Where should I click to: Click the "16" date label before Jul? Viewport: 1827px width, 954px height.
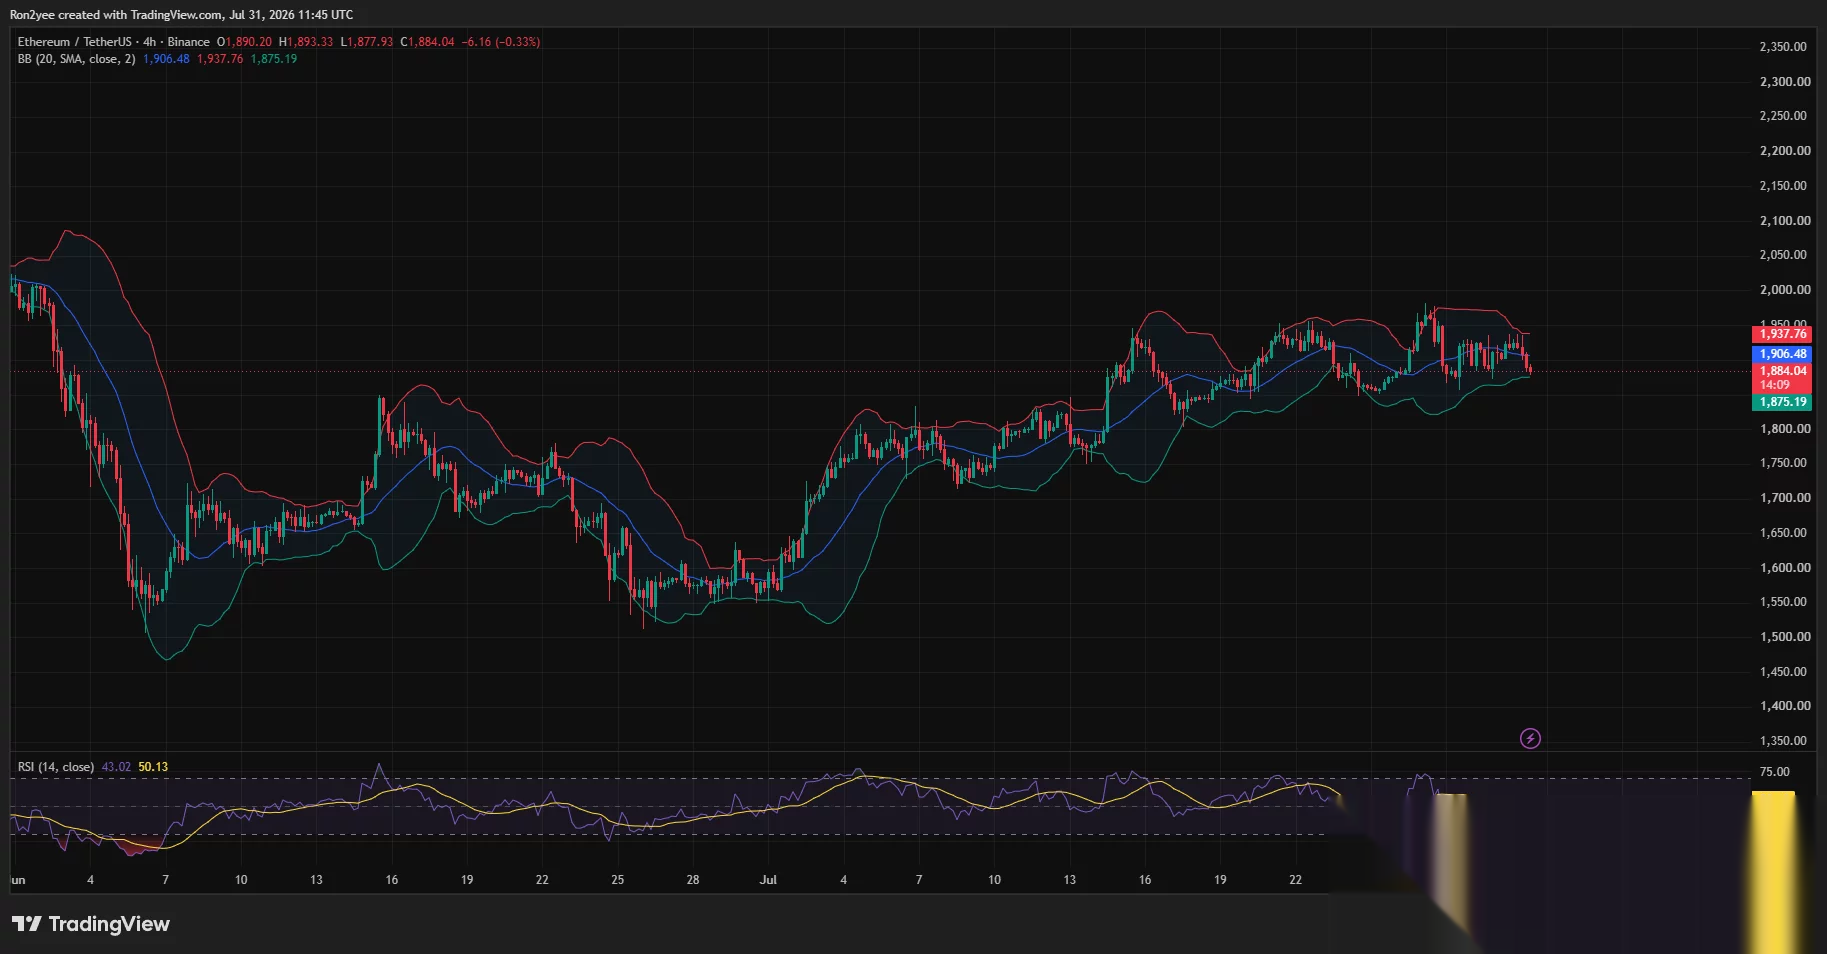click(392, 880)
